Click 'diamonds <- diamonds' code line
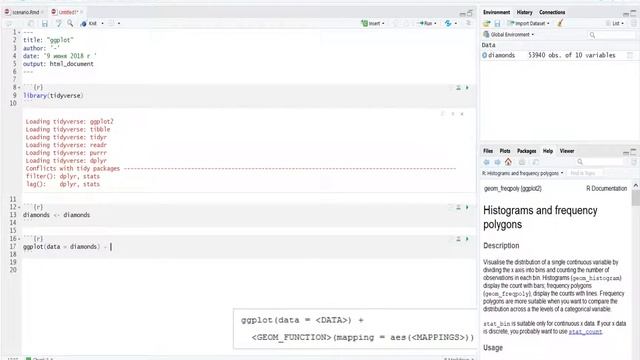 click(x=56, y=215)
